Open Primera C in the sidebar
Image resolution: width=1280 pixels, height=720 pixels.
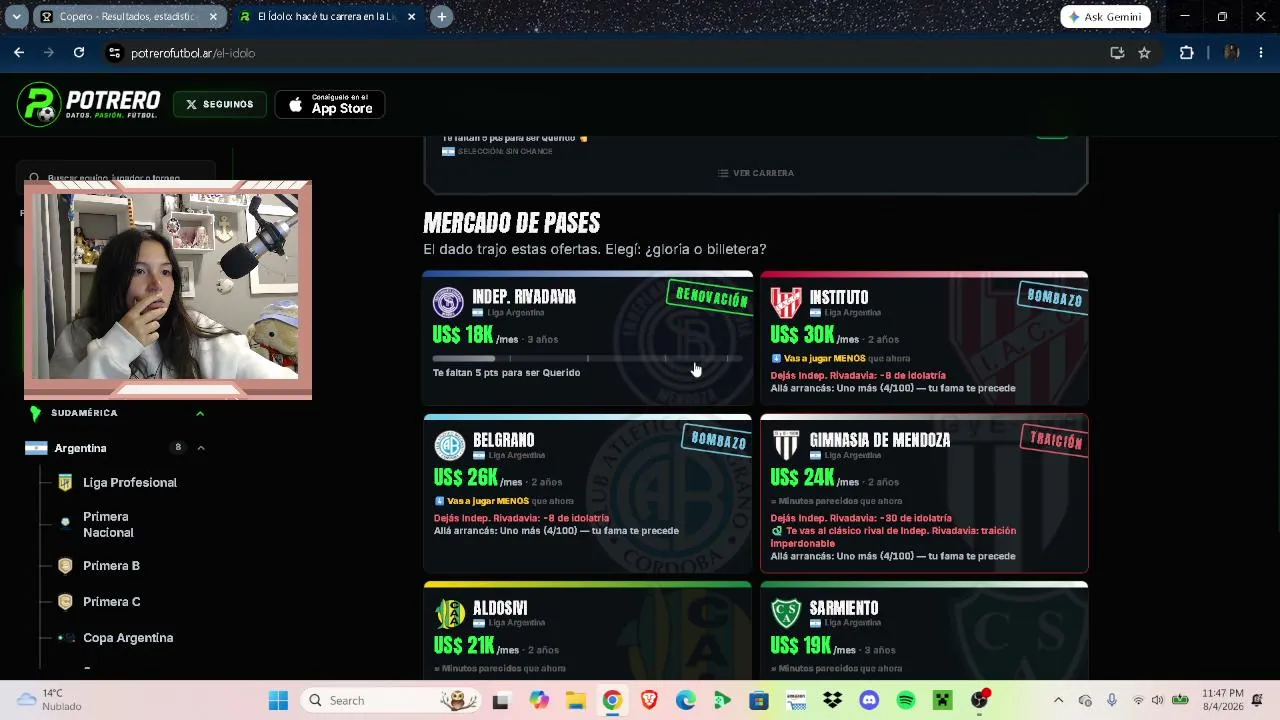[112, 602]
